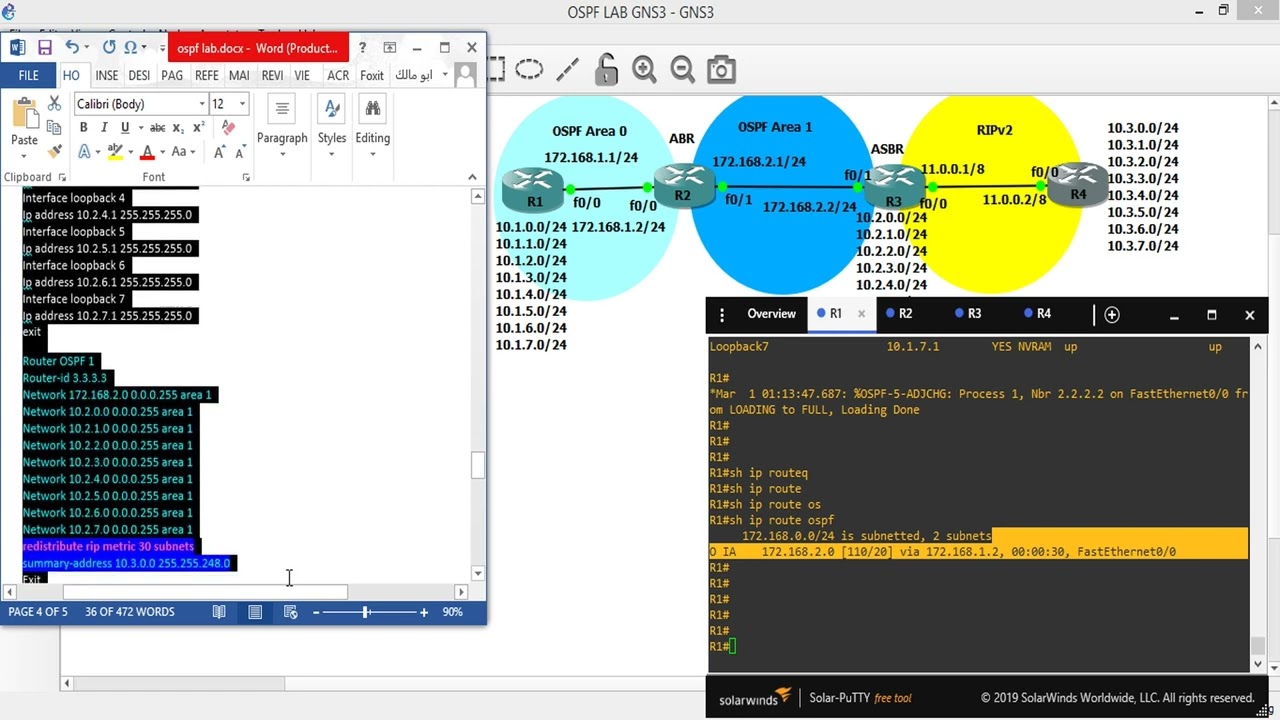Undo the last action in Word
The width and height of the screenshot is (1280, 720).
[x=71, y=48]
